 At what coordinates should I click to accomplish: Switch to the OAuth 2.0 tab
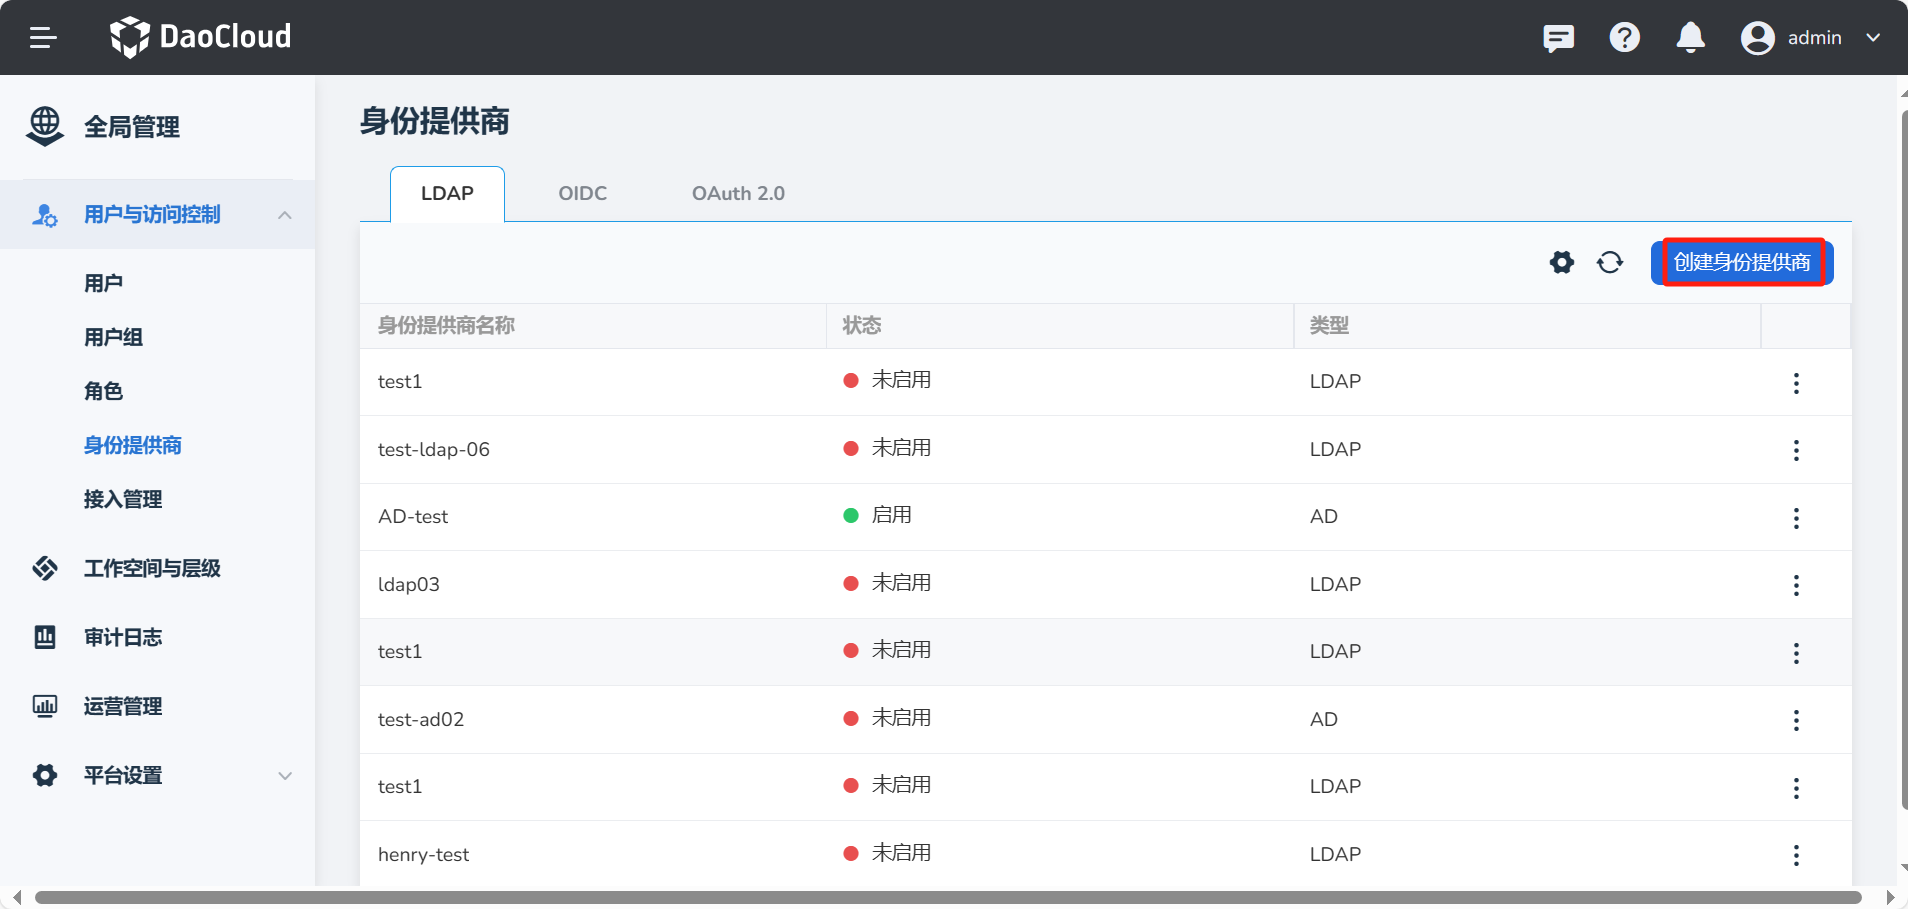pos(738,194)
